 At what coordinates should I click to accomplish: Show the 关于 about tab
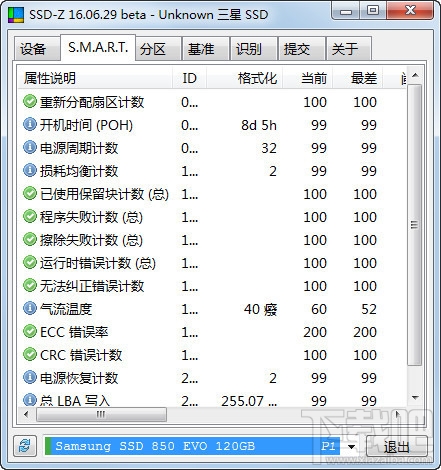click(x=349, y=49)
